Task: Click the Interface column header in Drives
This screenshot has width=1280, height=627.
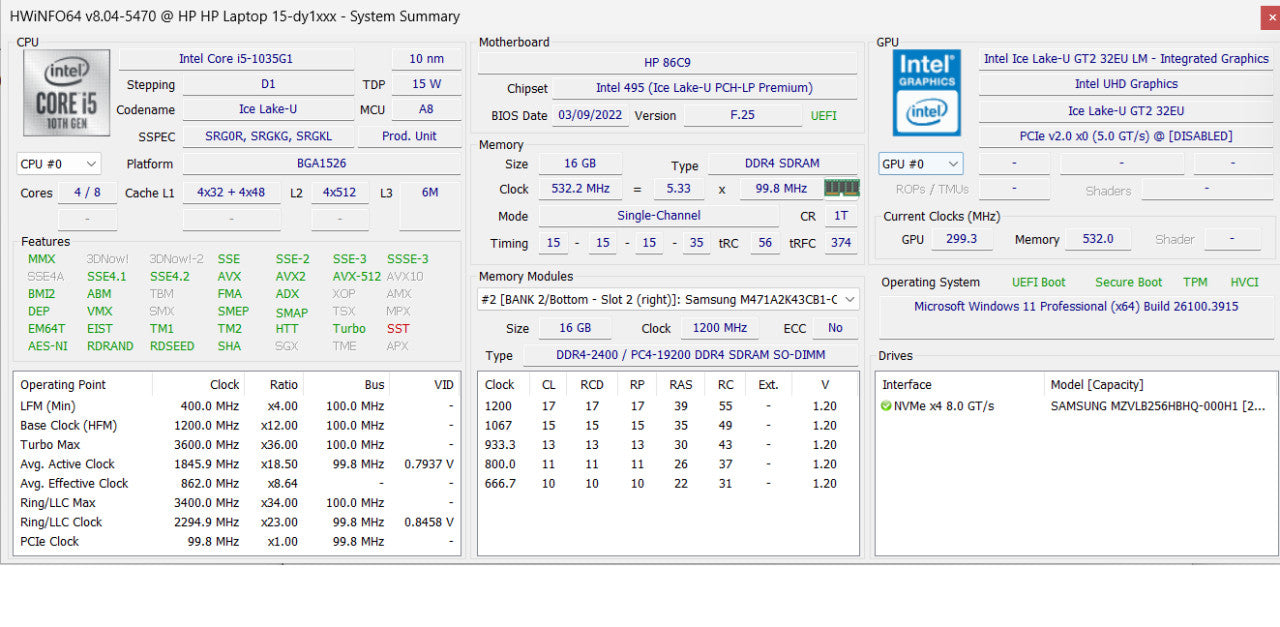Action: [961, 384]
